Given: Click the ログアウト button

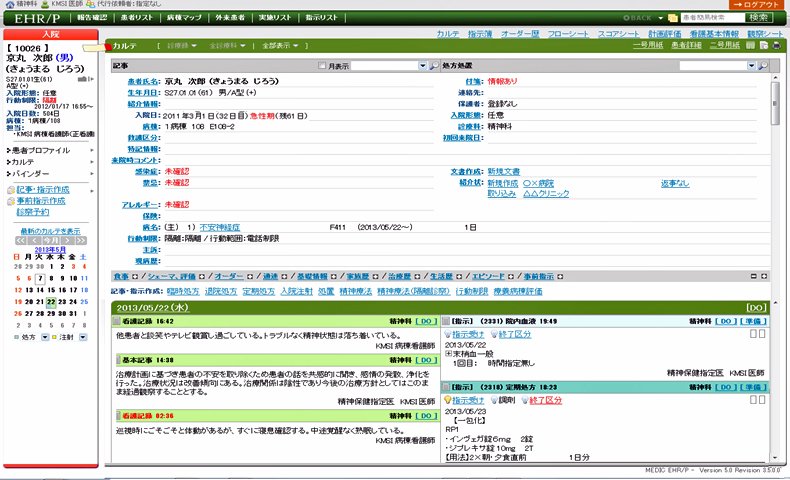Looking at the screenshot, I should 755,5.
